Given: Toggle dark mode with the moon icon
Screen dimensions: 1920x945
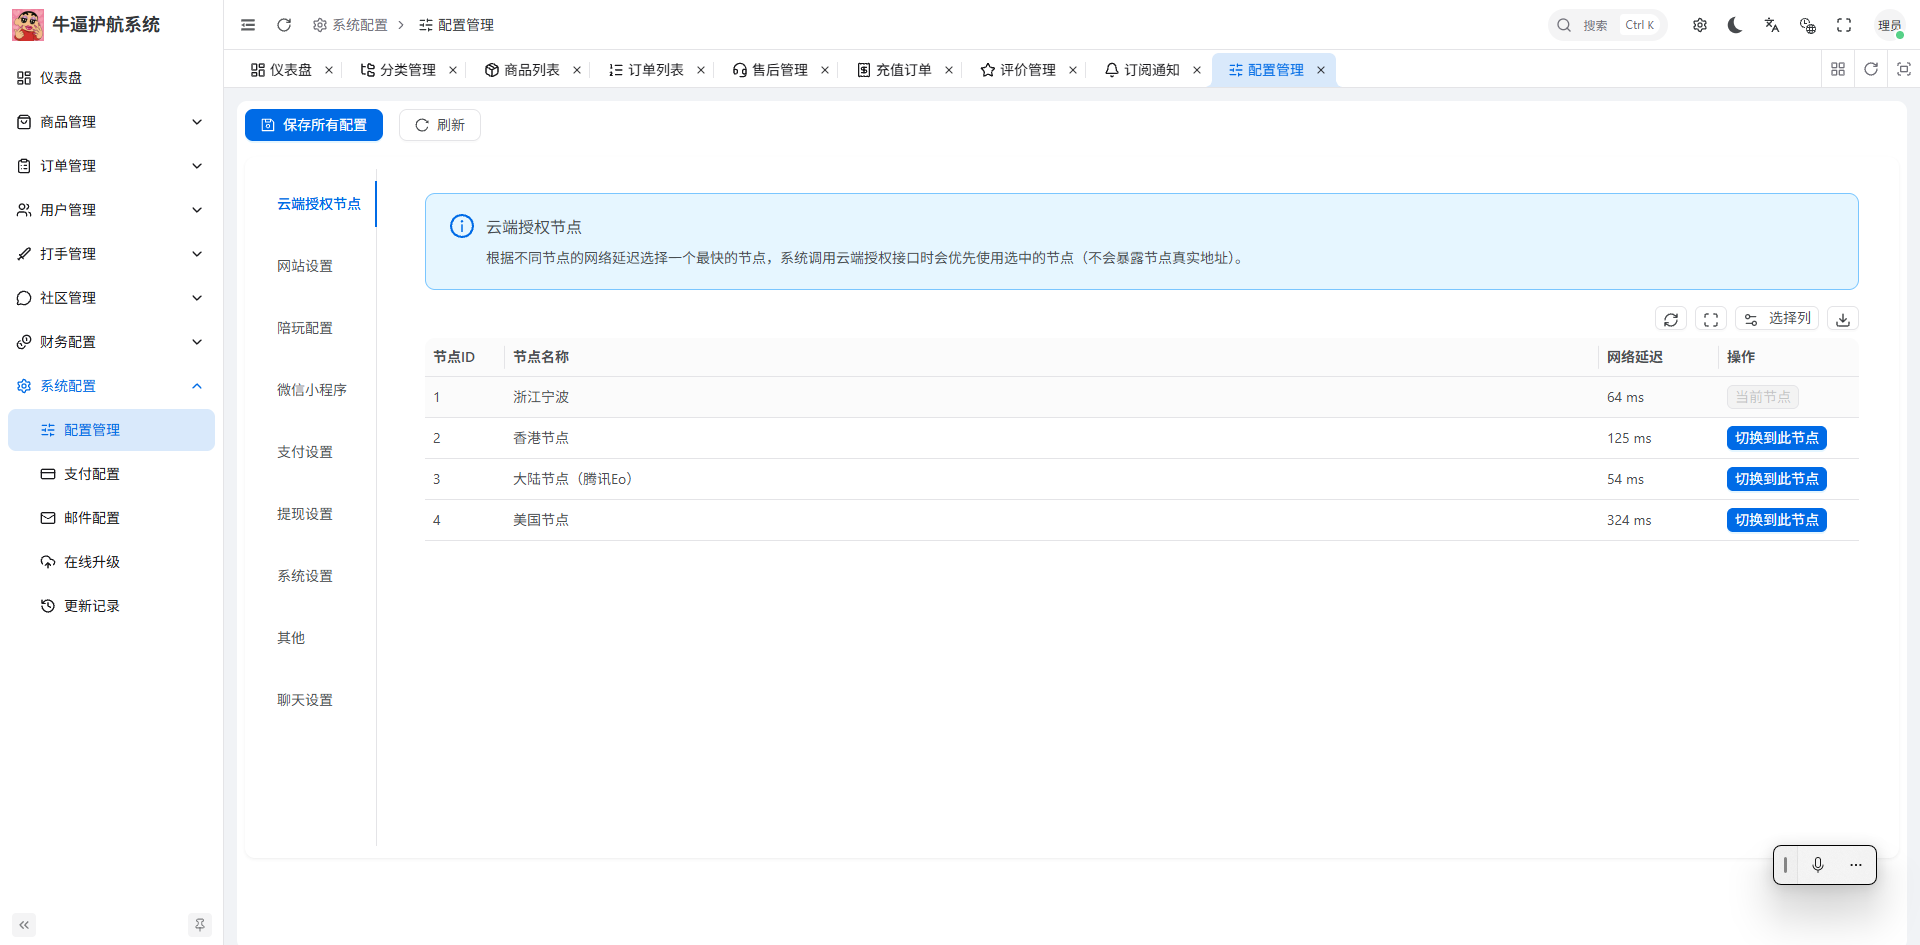Looking at the screenshot, I should coord(1735,25).
